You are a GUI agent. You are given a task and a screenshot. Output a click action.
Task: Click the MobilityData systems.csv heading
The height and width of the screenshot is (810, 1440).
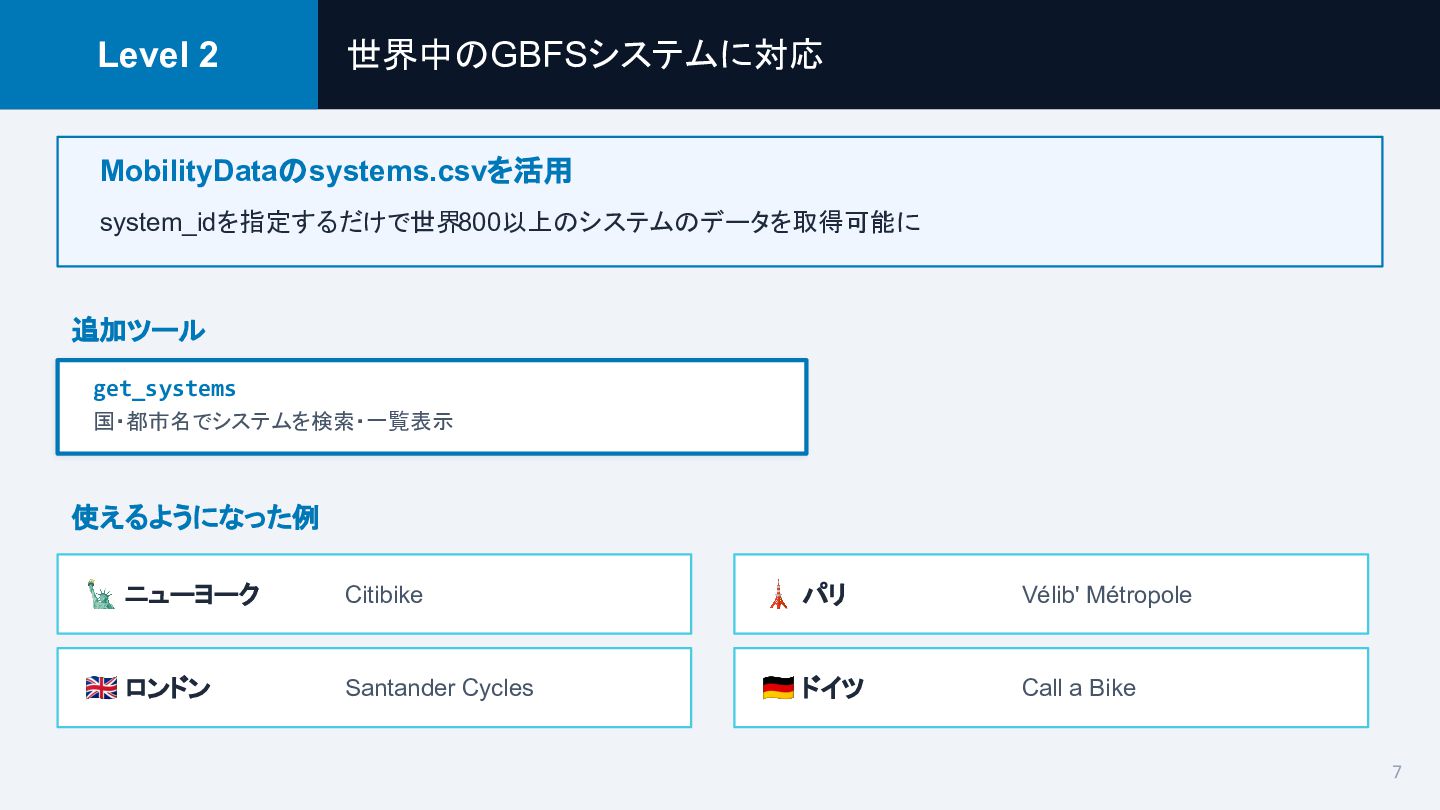336,171
